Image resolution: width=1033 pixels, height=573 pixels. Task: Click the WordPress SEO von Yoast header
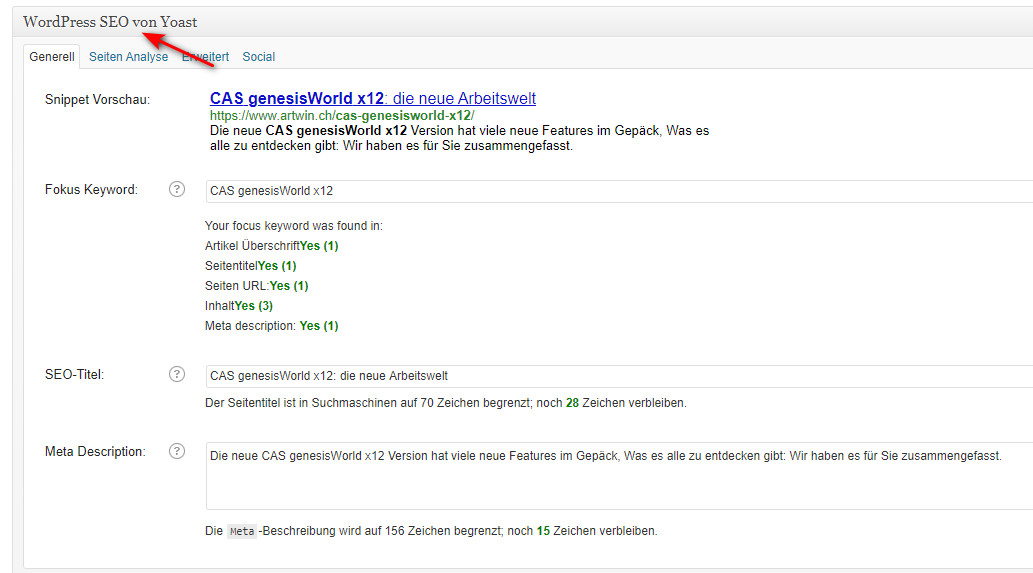pos(110,22)
